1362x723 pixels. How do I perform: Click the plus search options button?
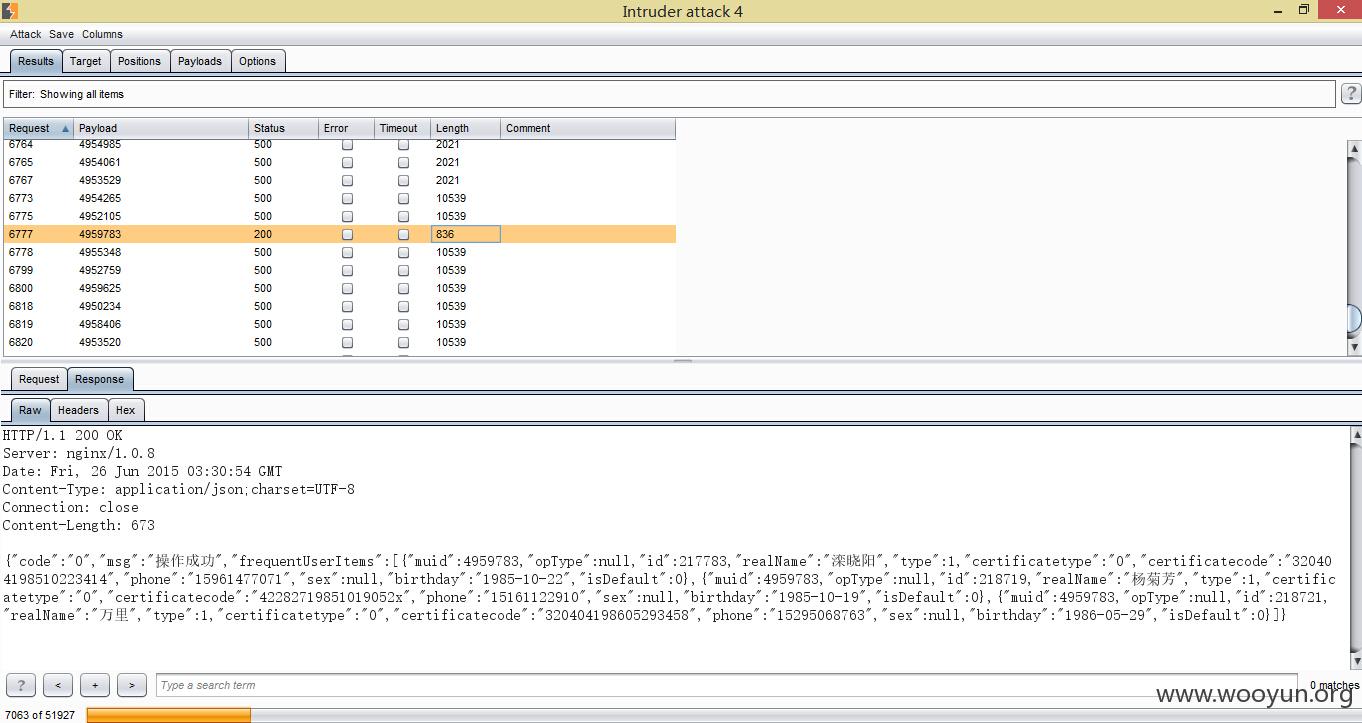(x=95, y=685)
